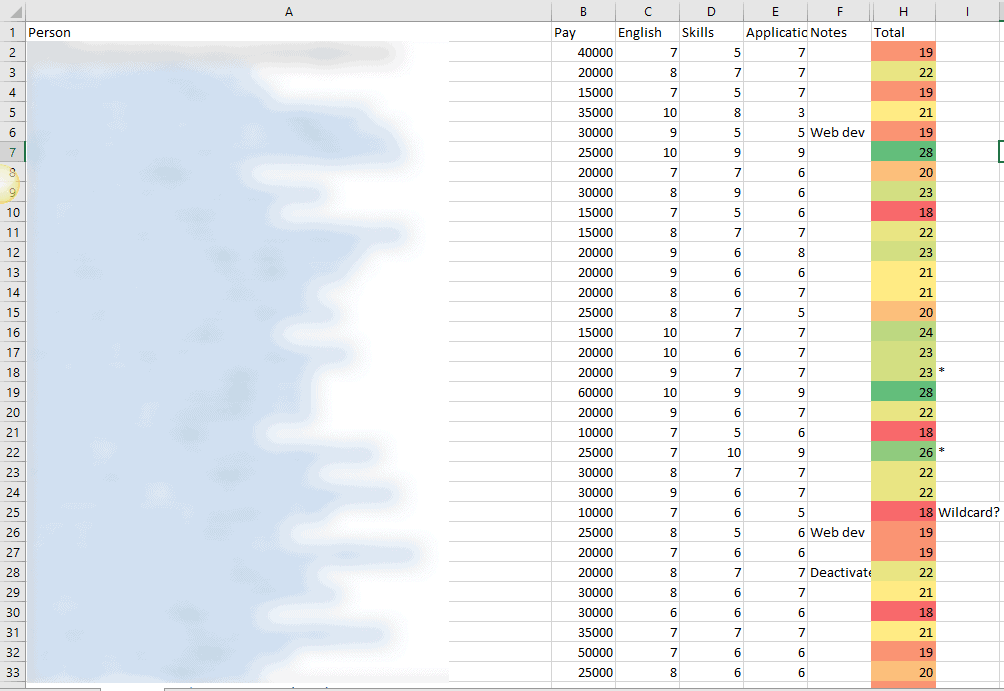Select column E header
This screenshot has height=691, width=1004.
tap(775, 11)
